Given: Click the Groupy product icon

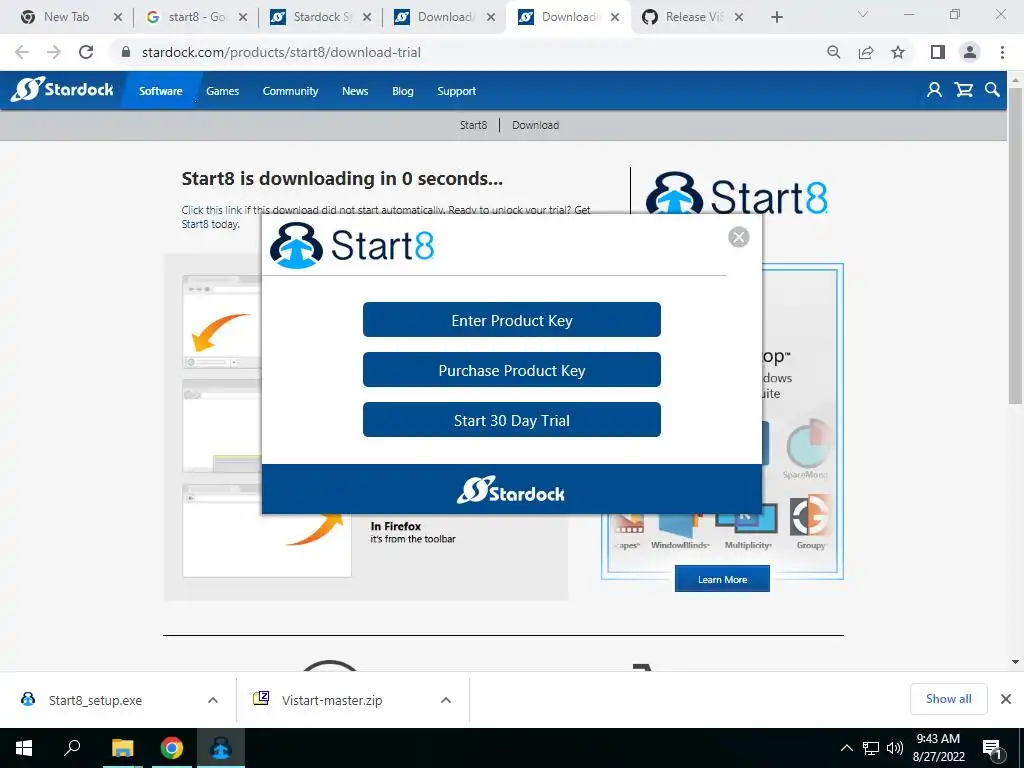Looking at the screenshot, I should pos(810,522).
